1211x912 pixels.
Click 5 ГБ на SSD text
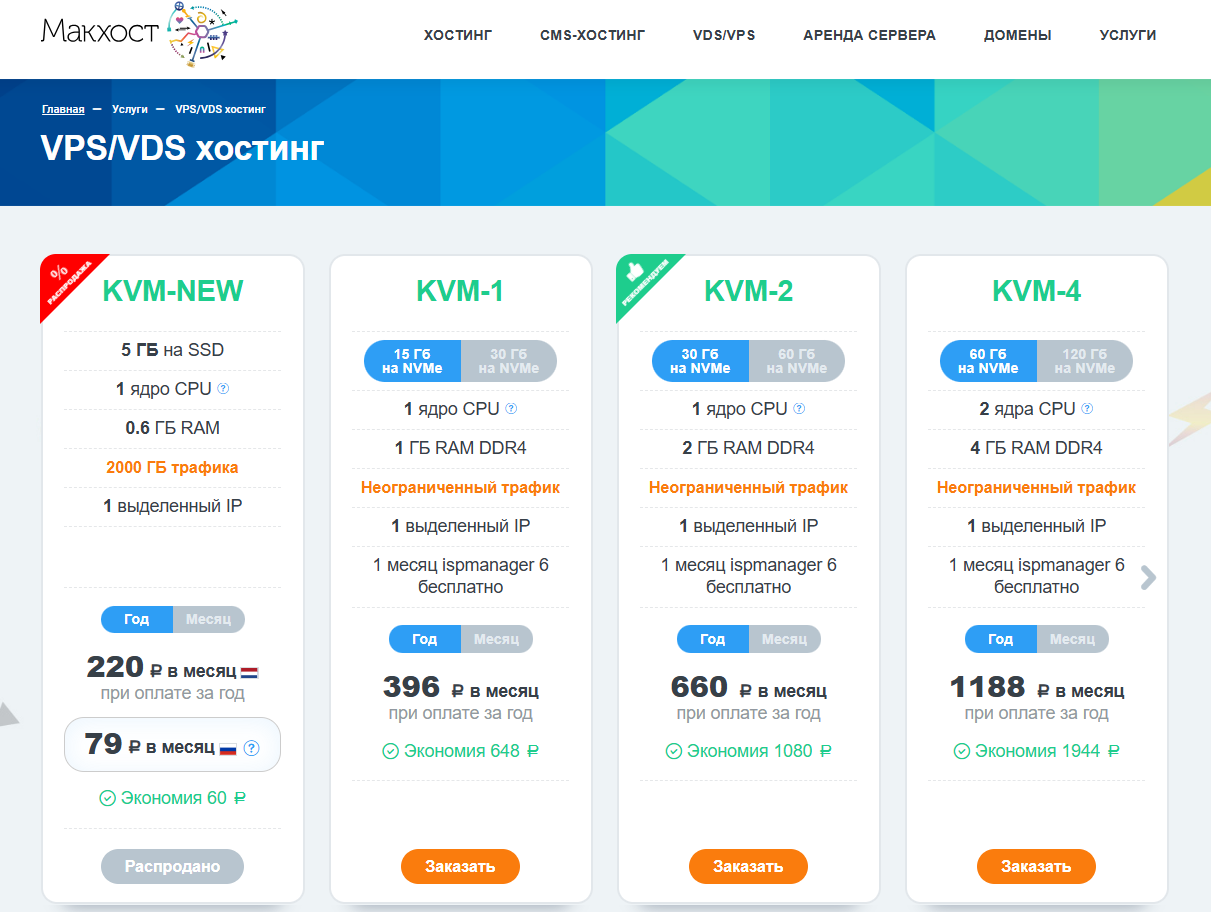tap(172, 350)
